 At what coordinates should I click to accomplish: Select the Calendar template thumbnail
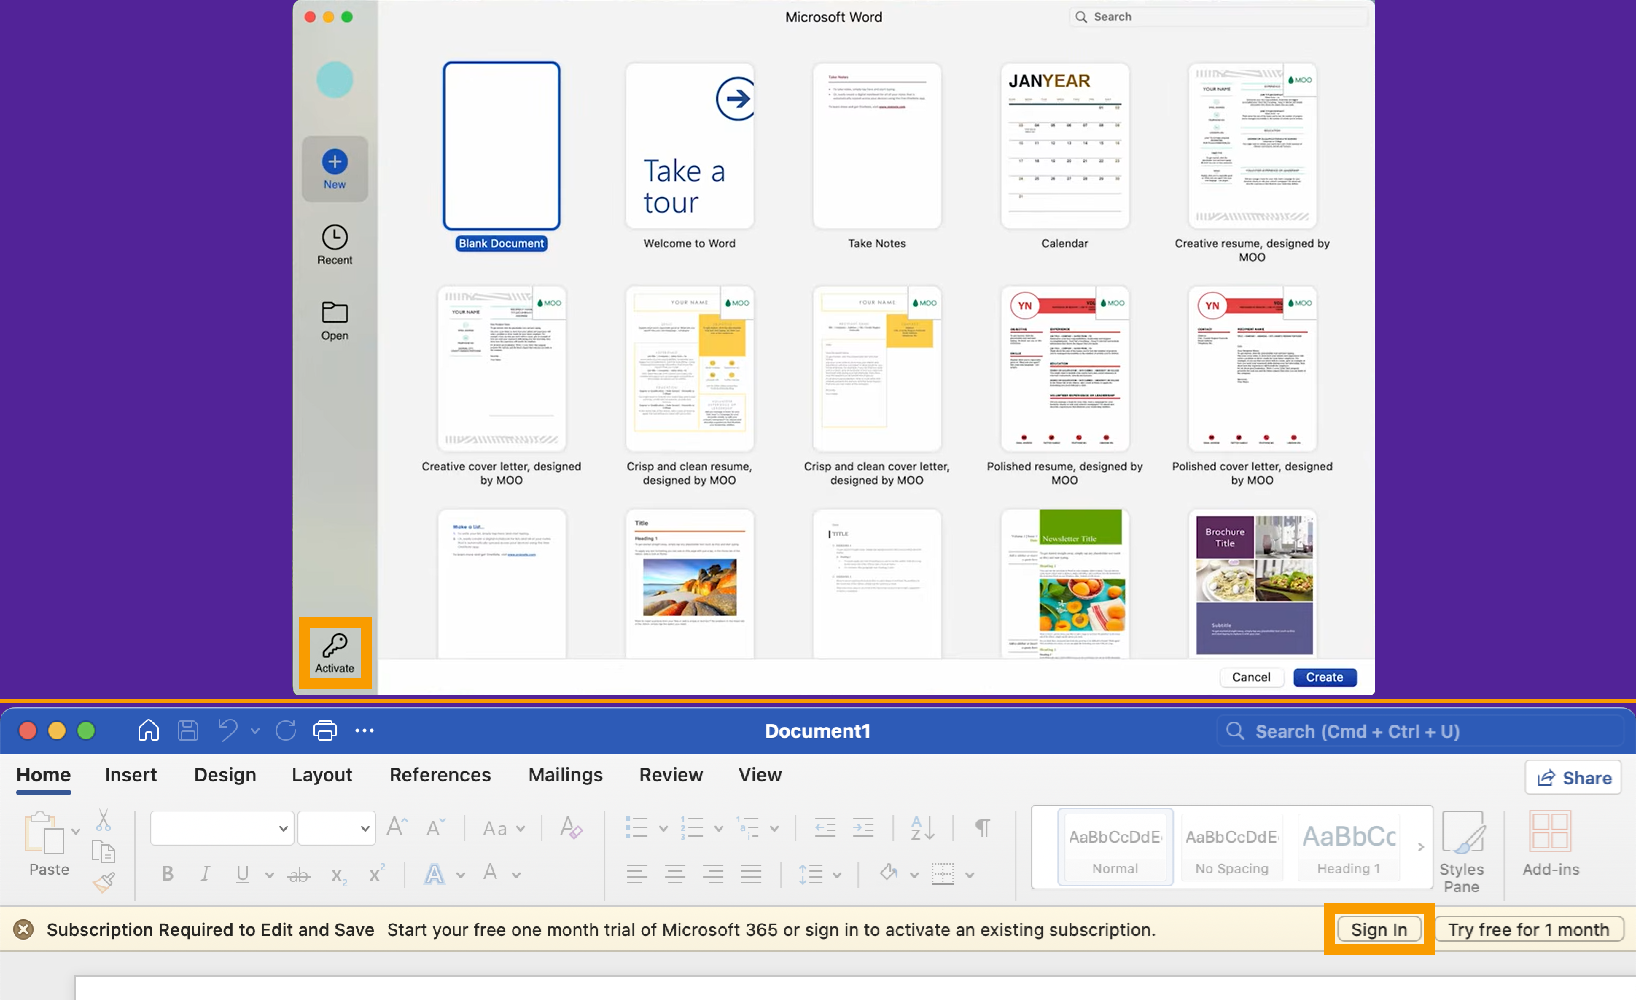click(1065, 146)
